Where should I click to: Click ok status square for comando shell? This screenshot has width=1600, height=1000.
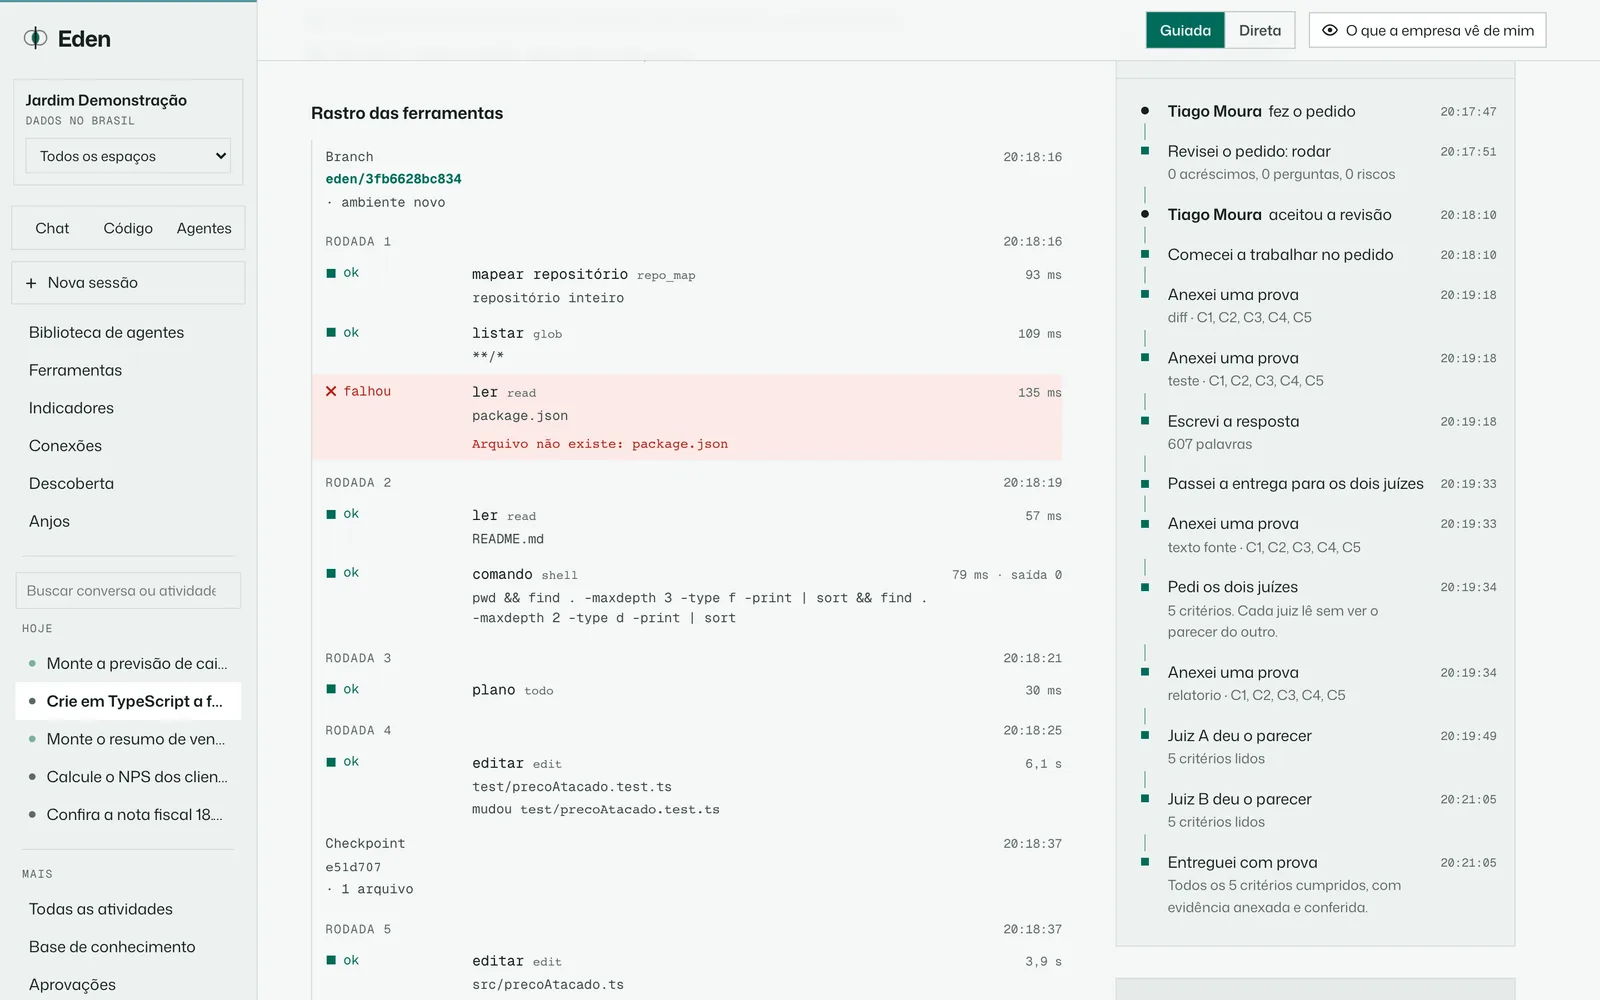pos(331,573)
